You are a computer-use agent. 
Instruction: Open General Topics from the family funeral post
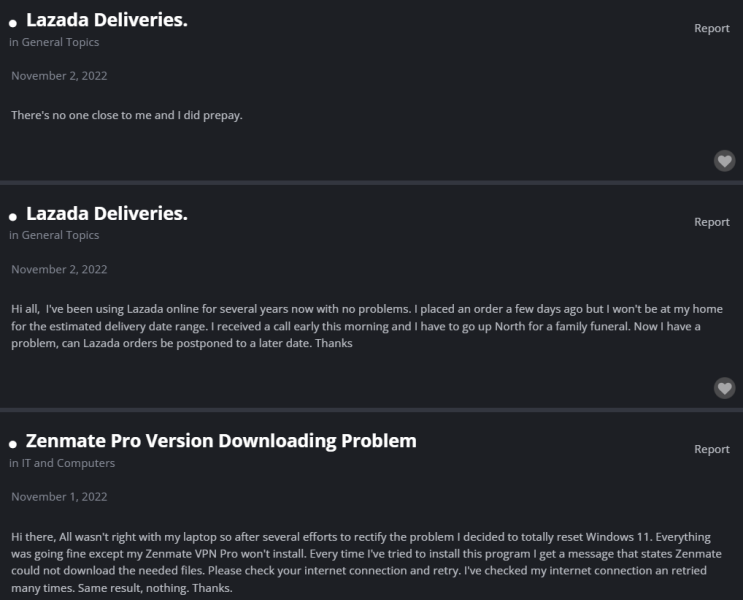[60, 235]
